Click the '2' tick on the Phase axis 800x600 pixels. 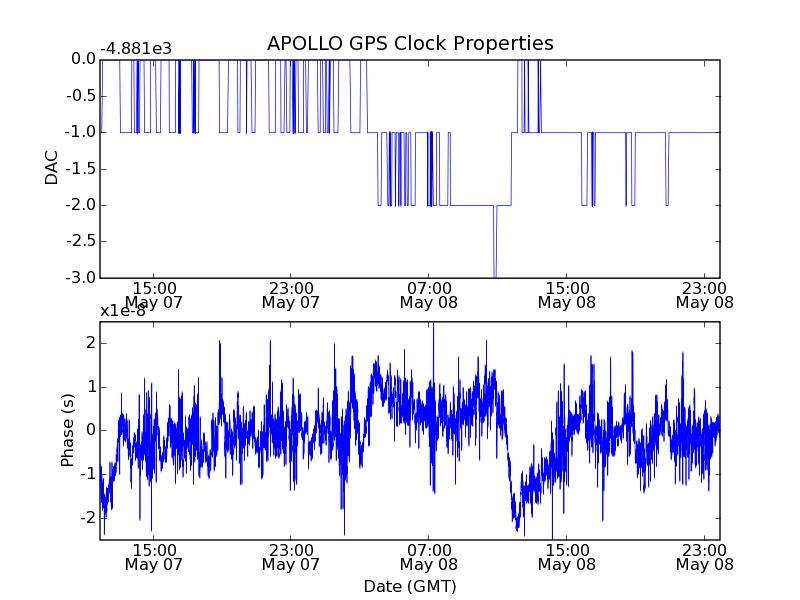(91, 343)
